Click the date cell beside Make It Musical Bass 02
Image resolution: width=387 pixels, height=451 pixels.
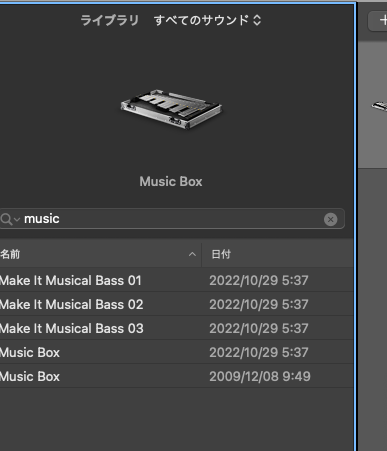point(259,304)
